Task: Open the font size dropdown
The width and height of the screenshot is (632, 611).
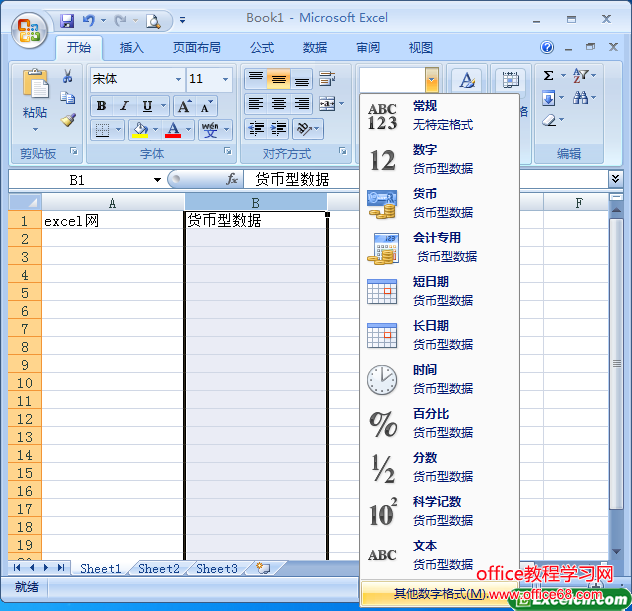Action: coord(225,79)
